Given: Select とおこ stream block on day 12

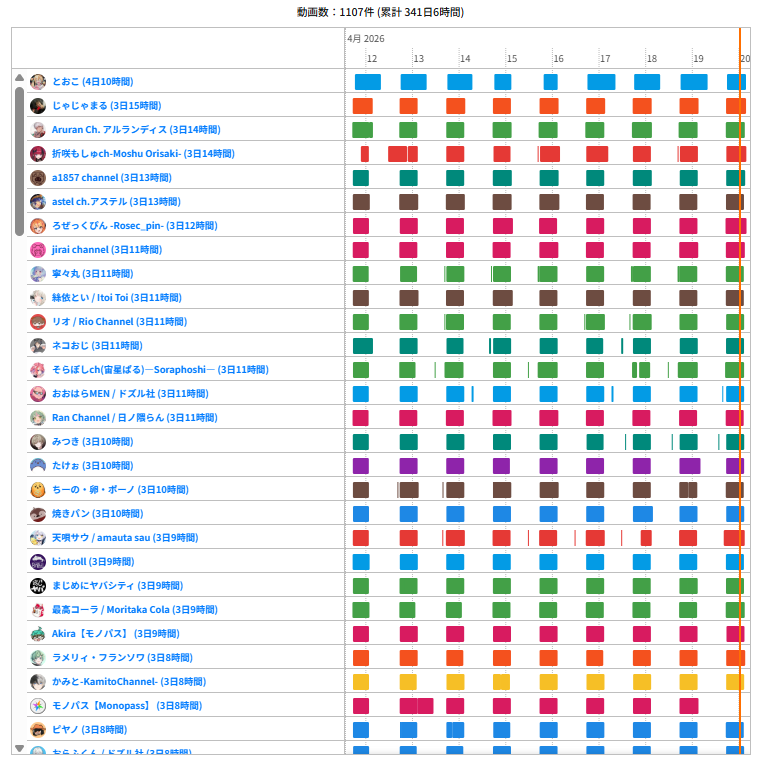Looking at the screenshot, I should pyautogui.click(x=368, y=82).
